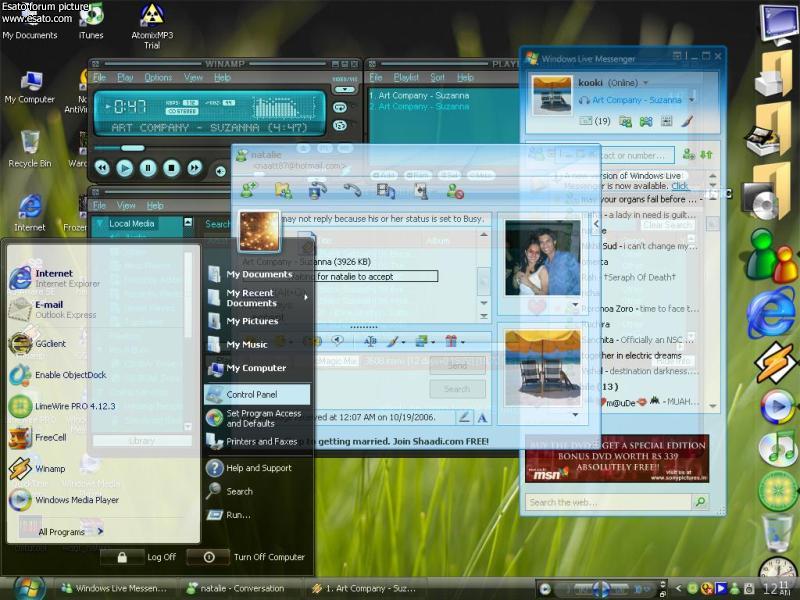The image size is (800, 600).
Task: Open the Playlist menu in playlist editor
Action: pos(406,77)
